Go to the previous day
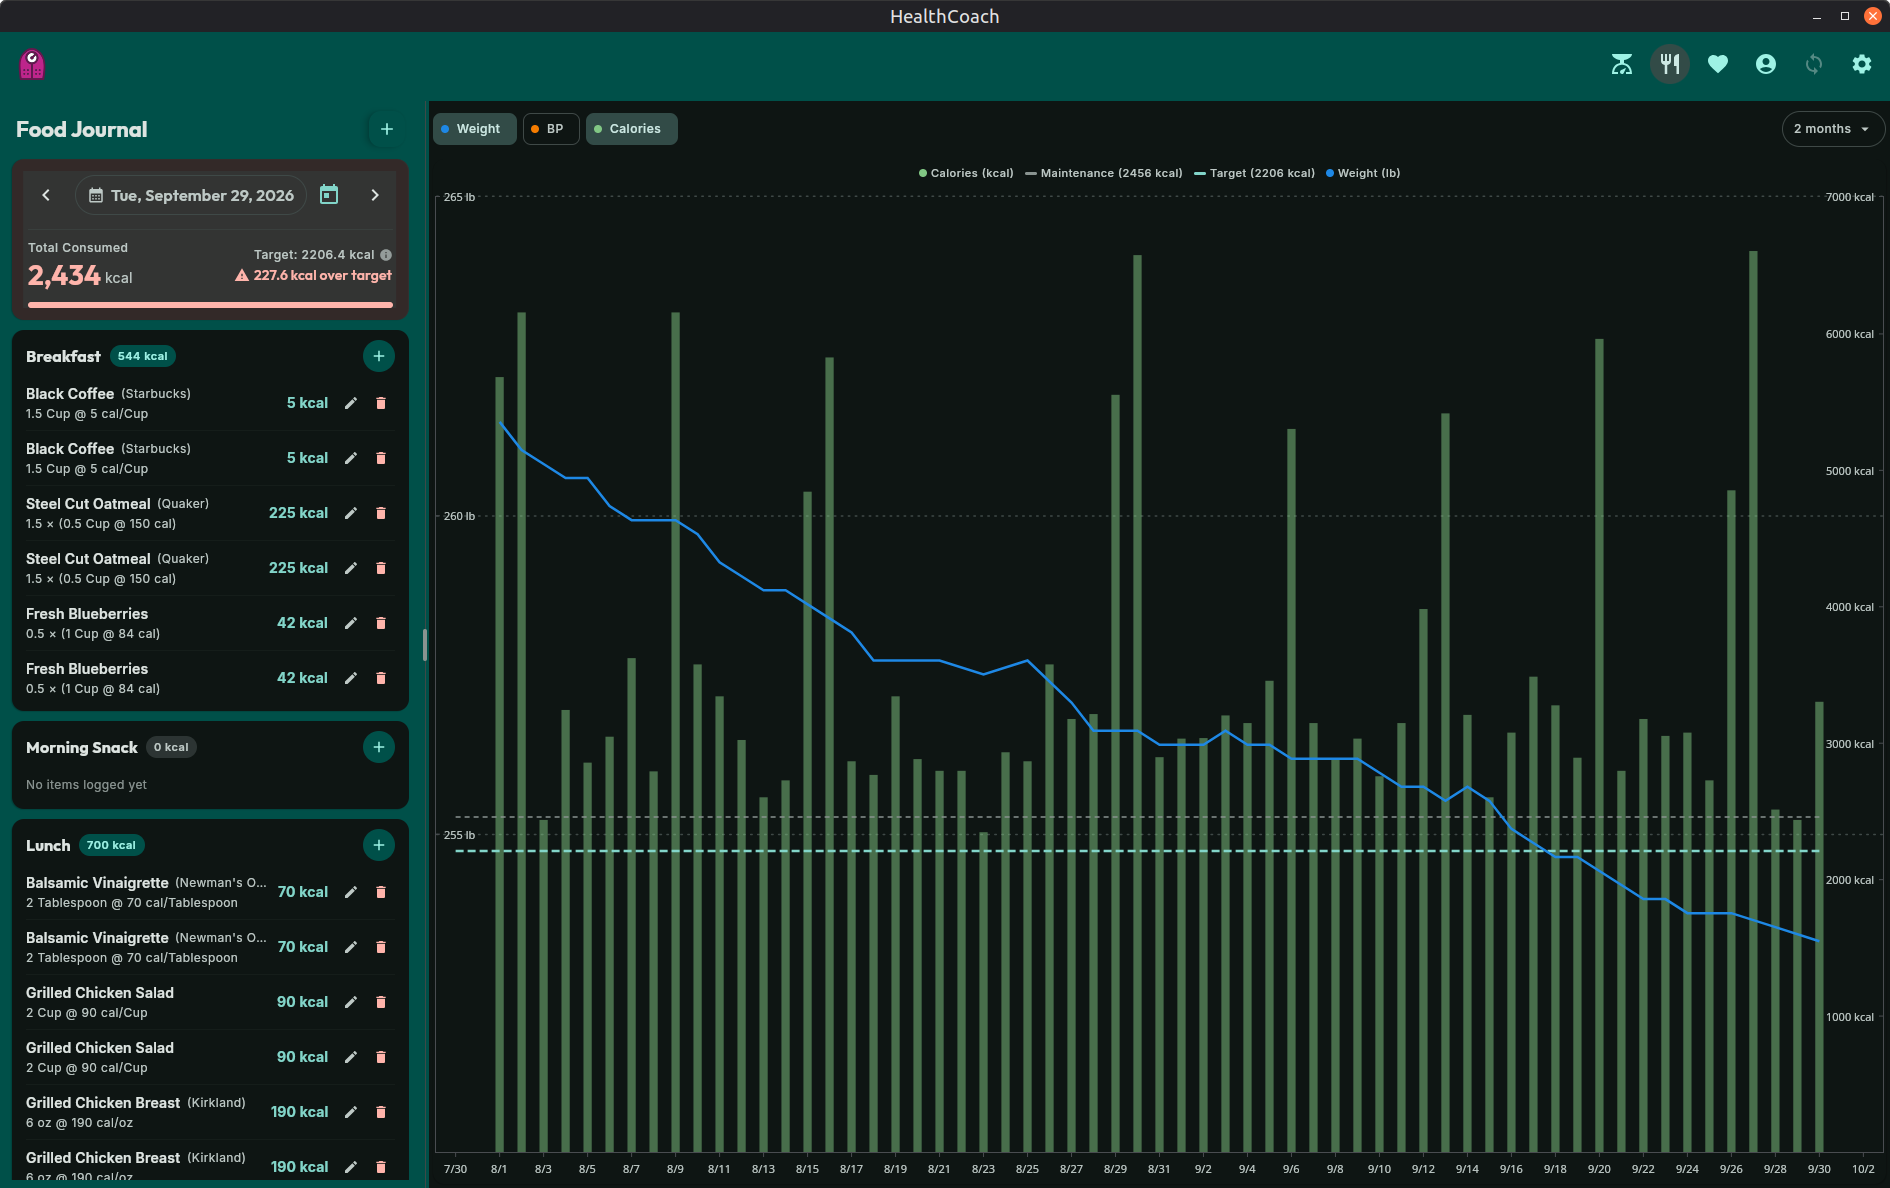 46,195
